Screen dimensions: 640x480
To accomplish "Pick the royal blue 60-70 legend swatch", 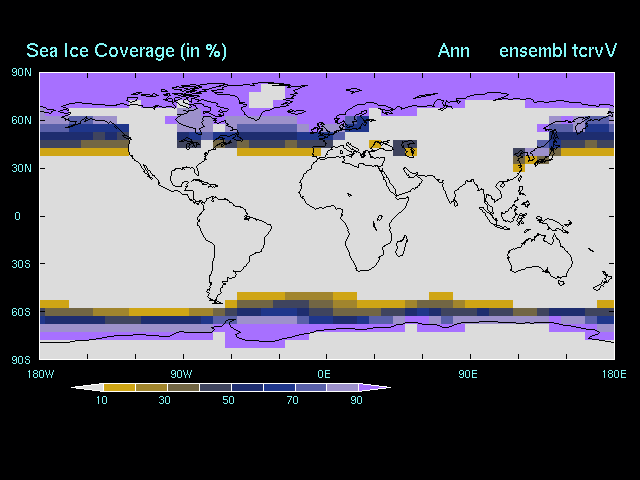I will coord(279,387).
